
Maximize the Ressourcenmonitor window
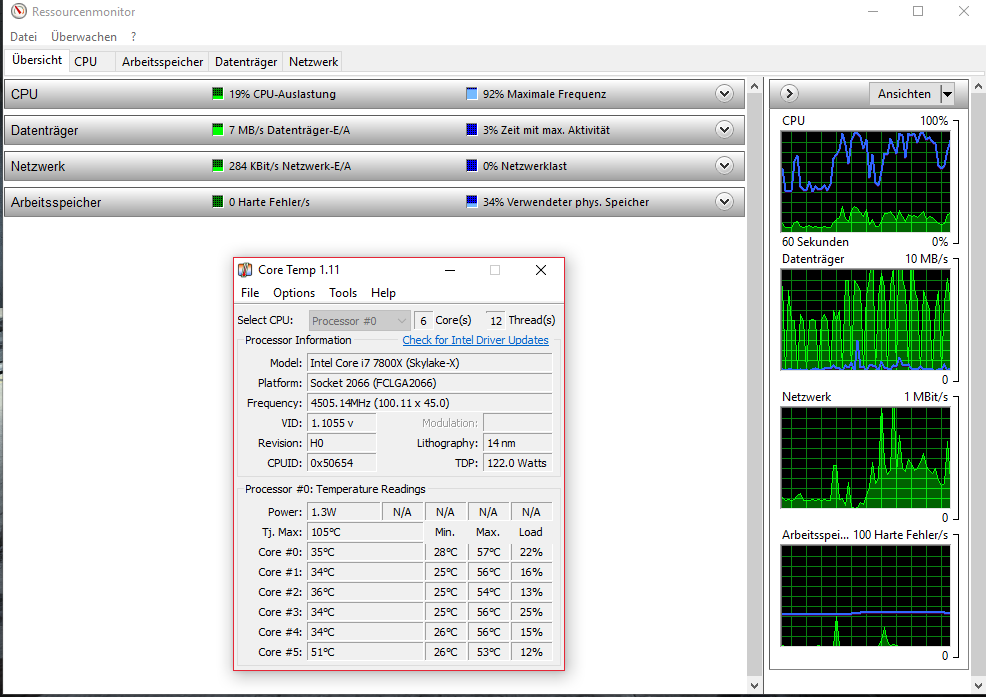pyautogui.click(x=918, y=11)
